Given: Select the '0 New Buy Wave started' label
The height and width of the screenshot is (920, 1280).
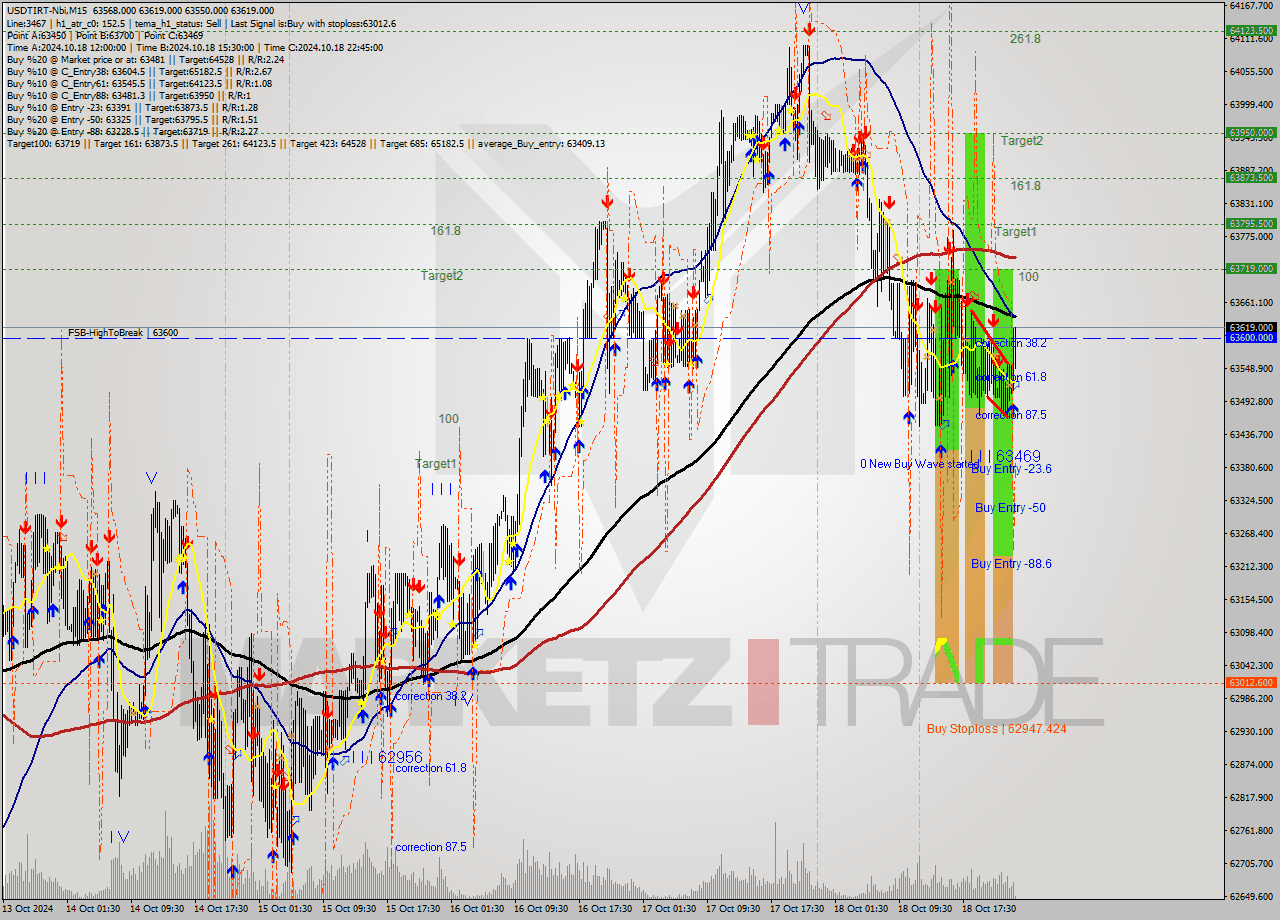Looking at the screenshot, I should [920, 464].
